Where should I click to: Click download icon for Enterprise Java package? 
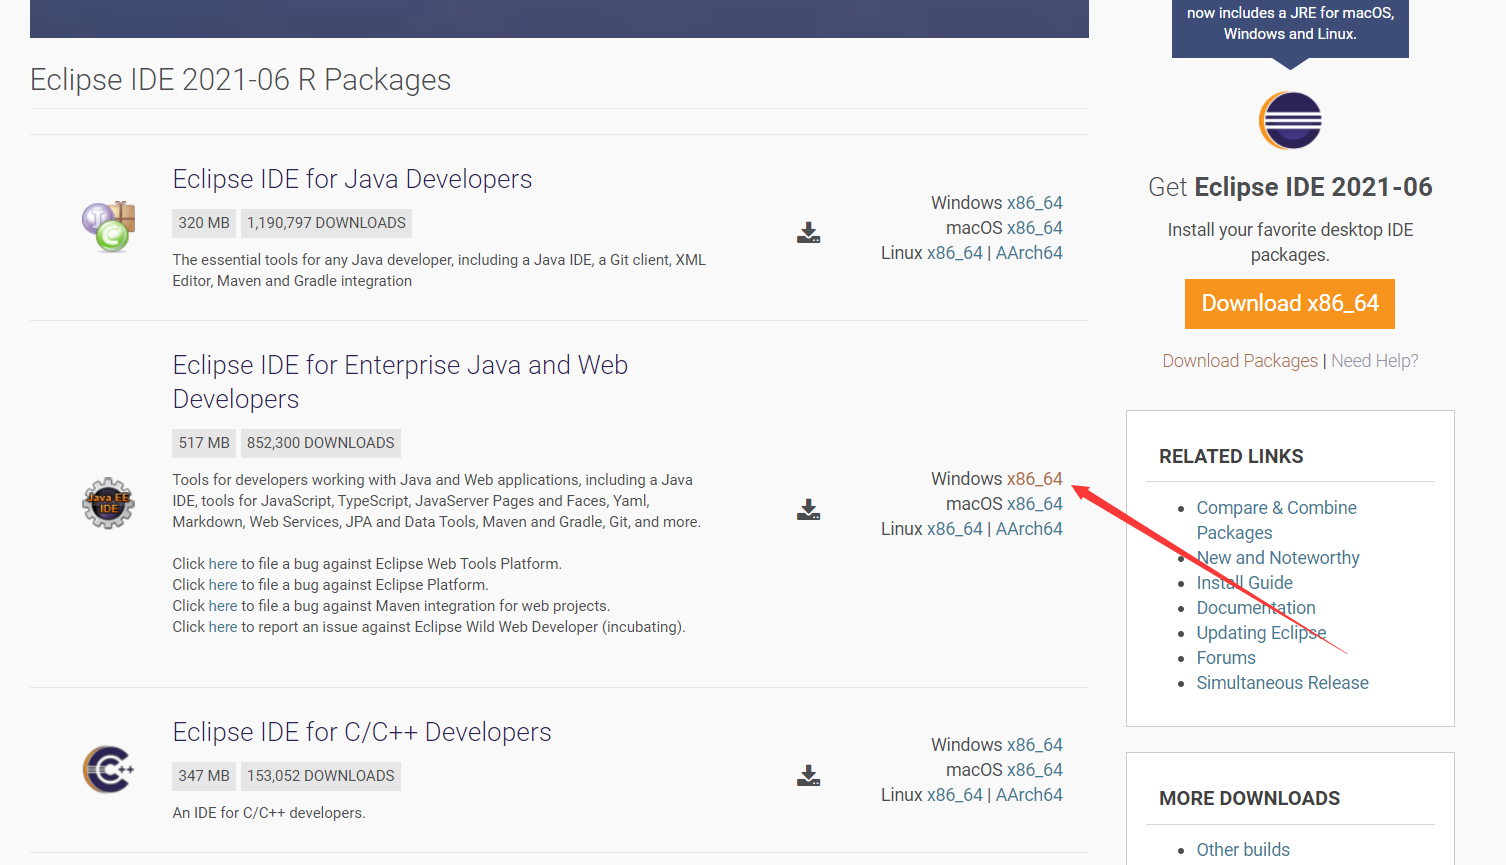coord(809,510)
